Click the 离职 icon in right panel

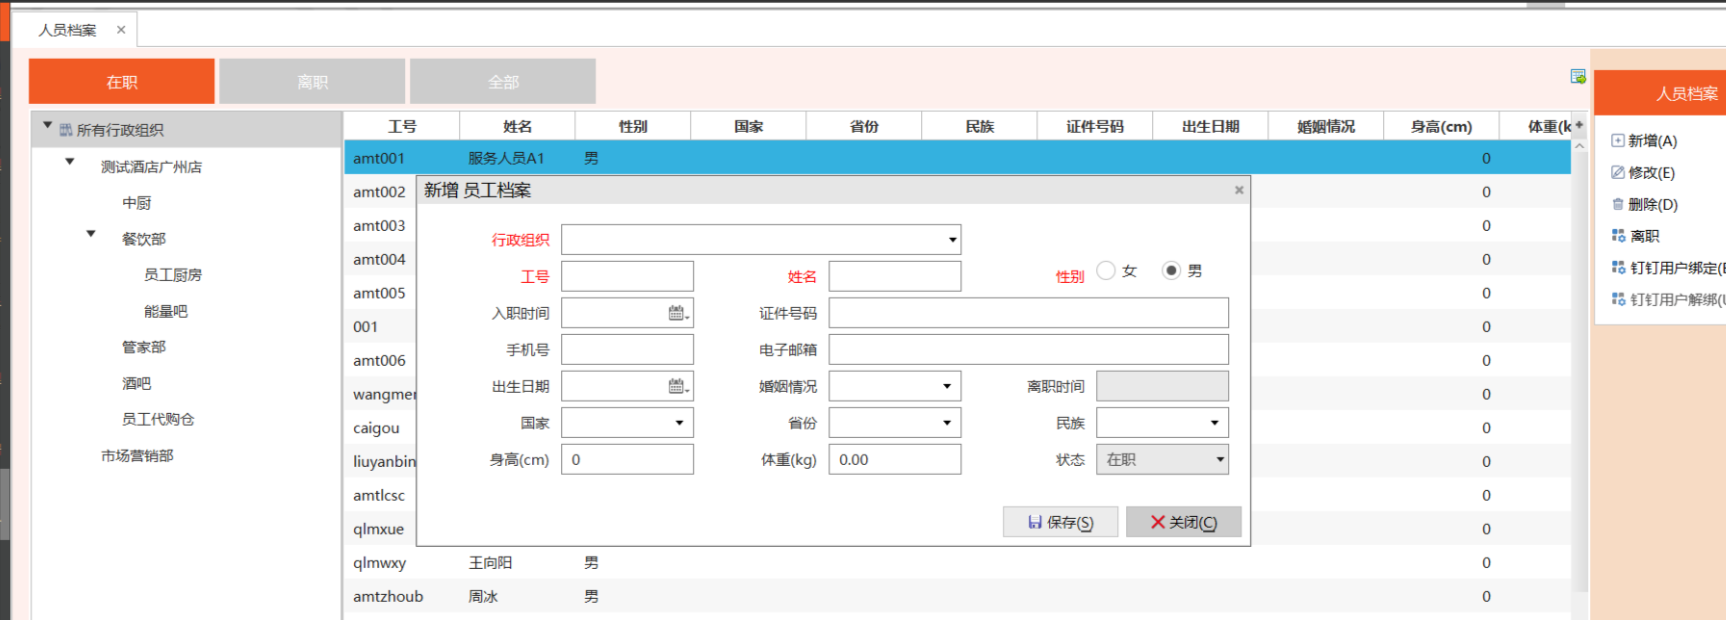(x=1618, y=236)
